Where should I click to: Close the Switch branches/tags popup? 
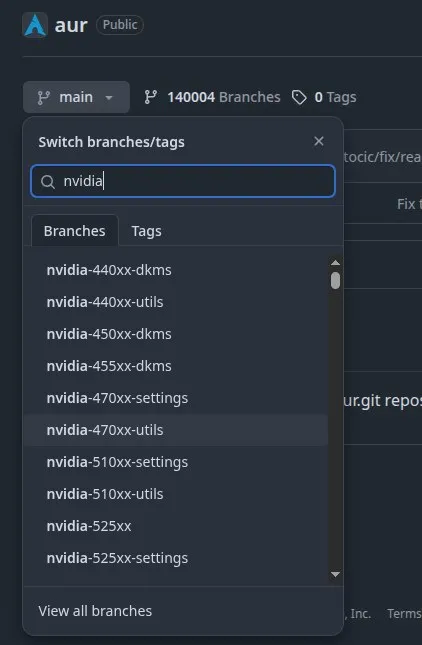point(319,141)
